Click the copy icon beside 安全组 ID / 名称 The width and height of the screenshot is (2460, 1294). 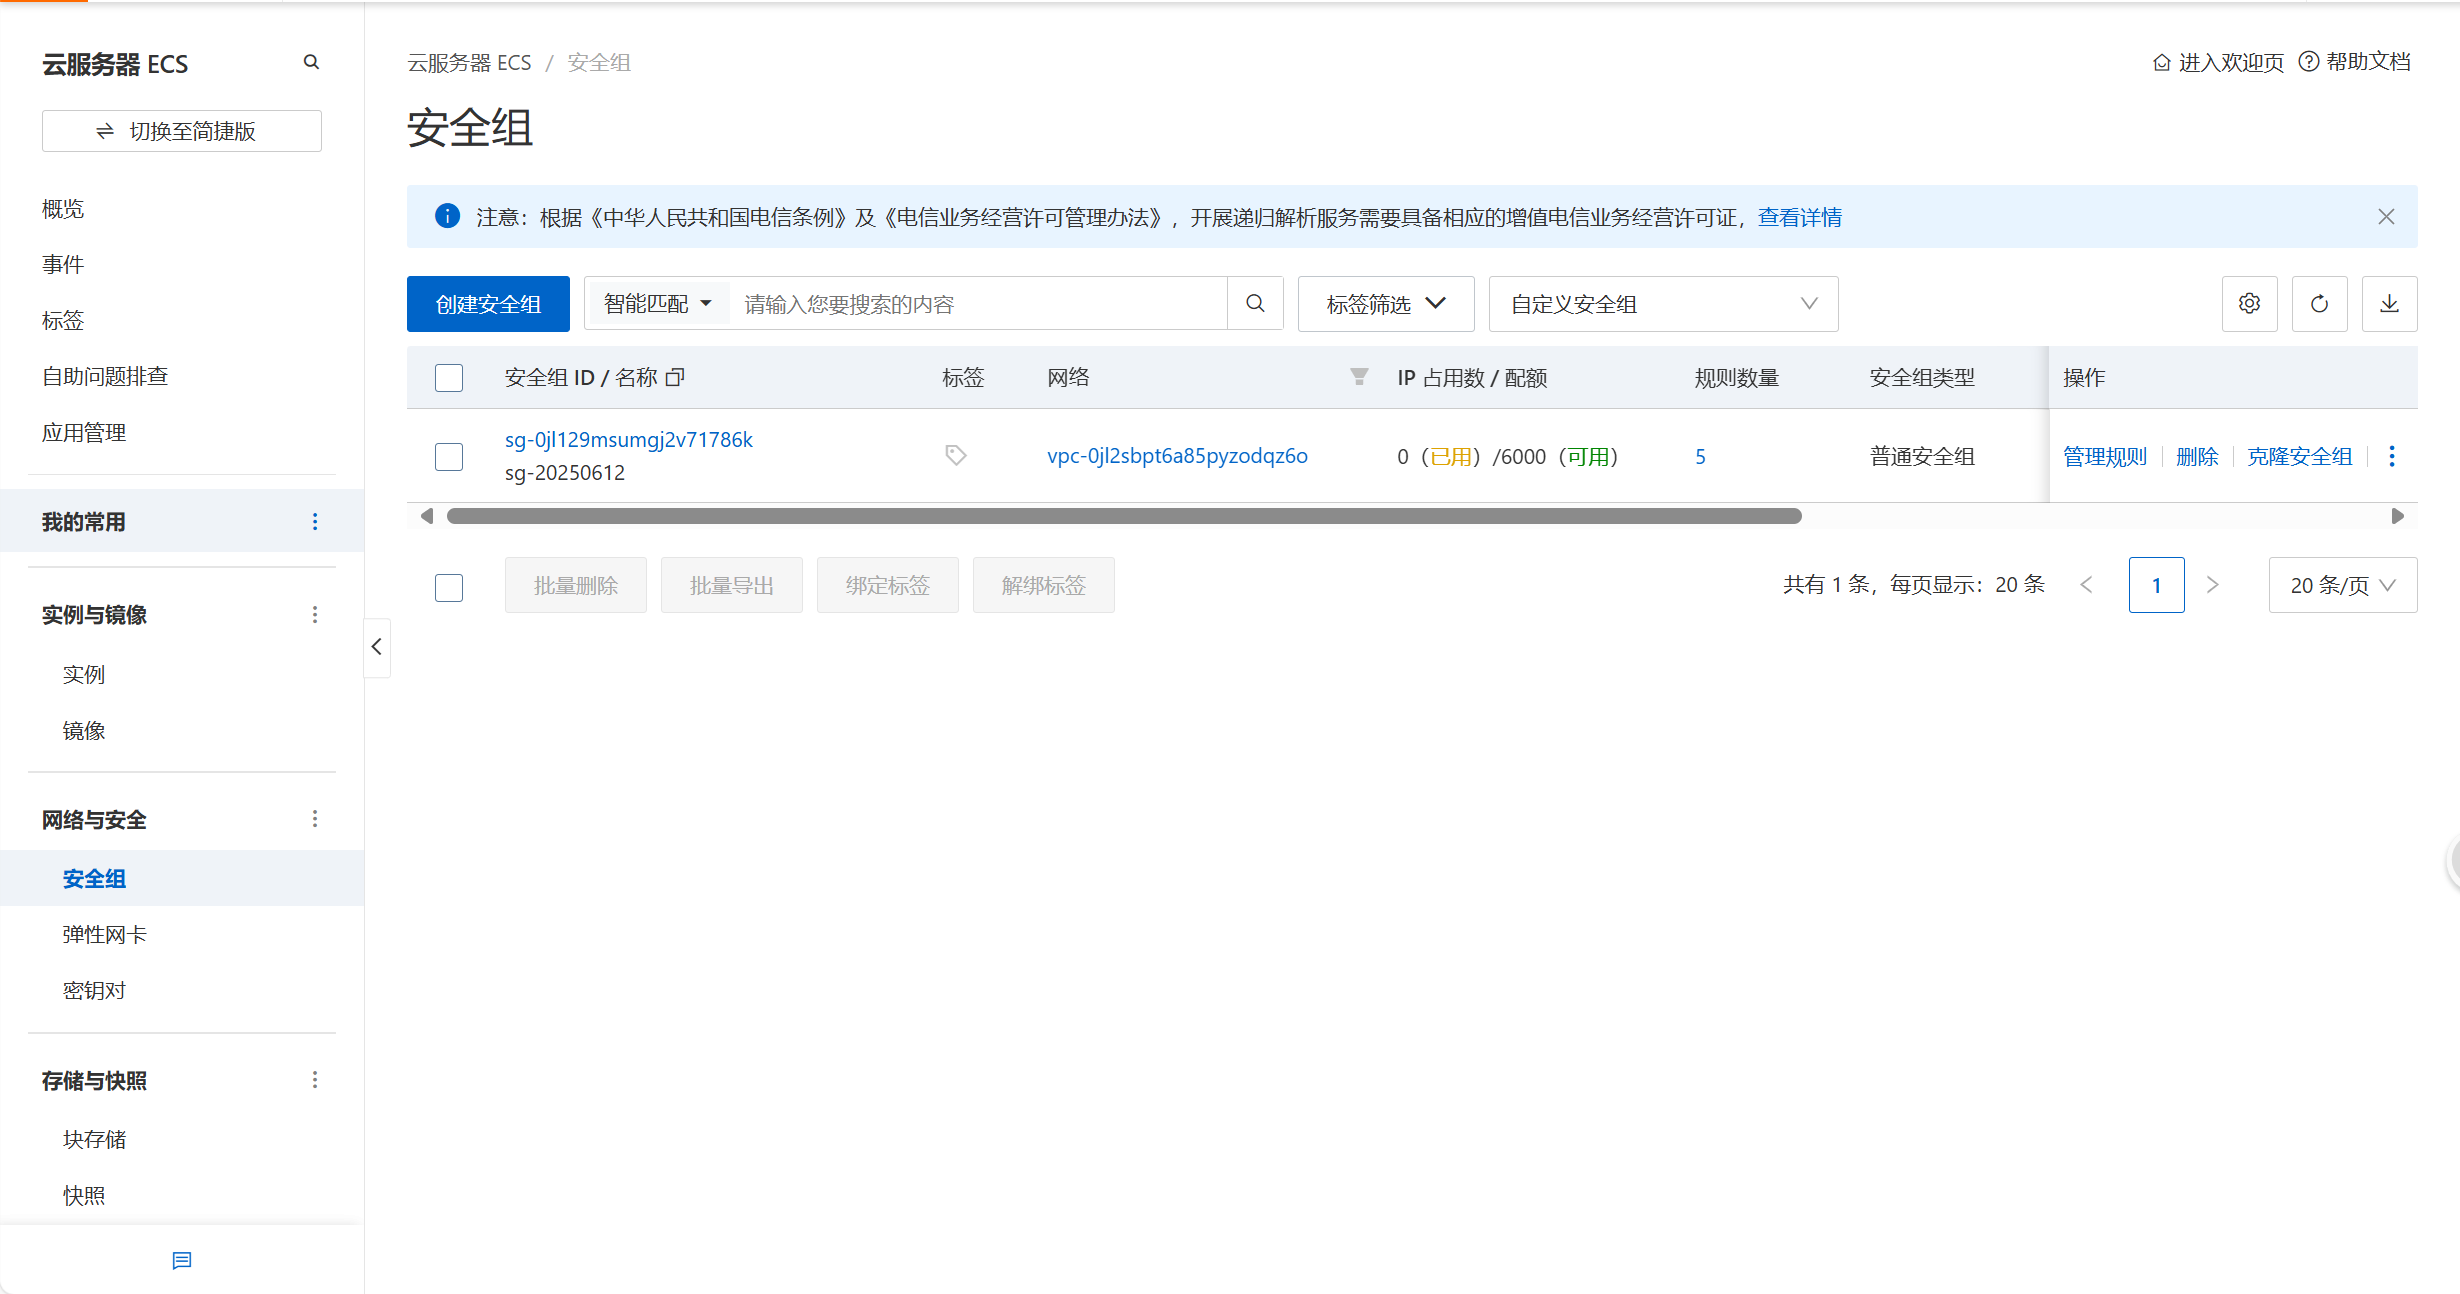pos(675,377)
